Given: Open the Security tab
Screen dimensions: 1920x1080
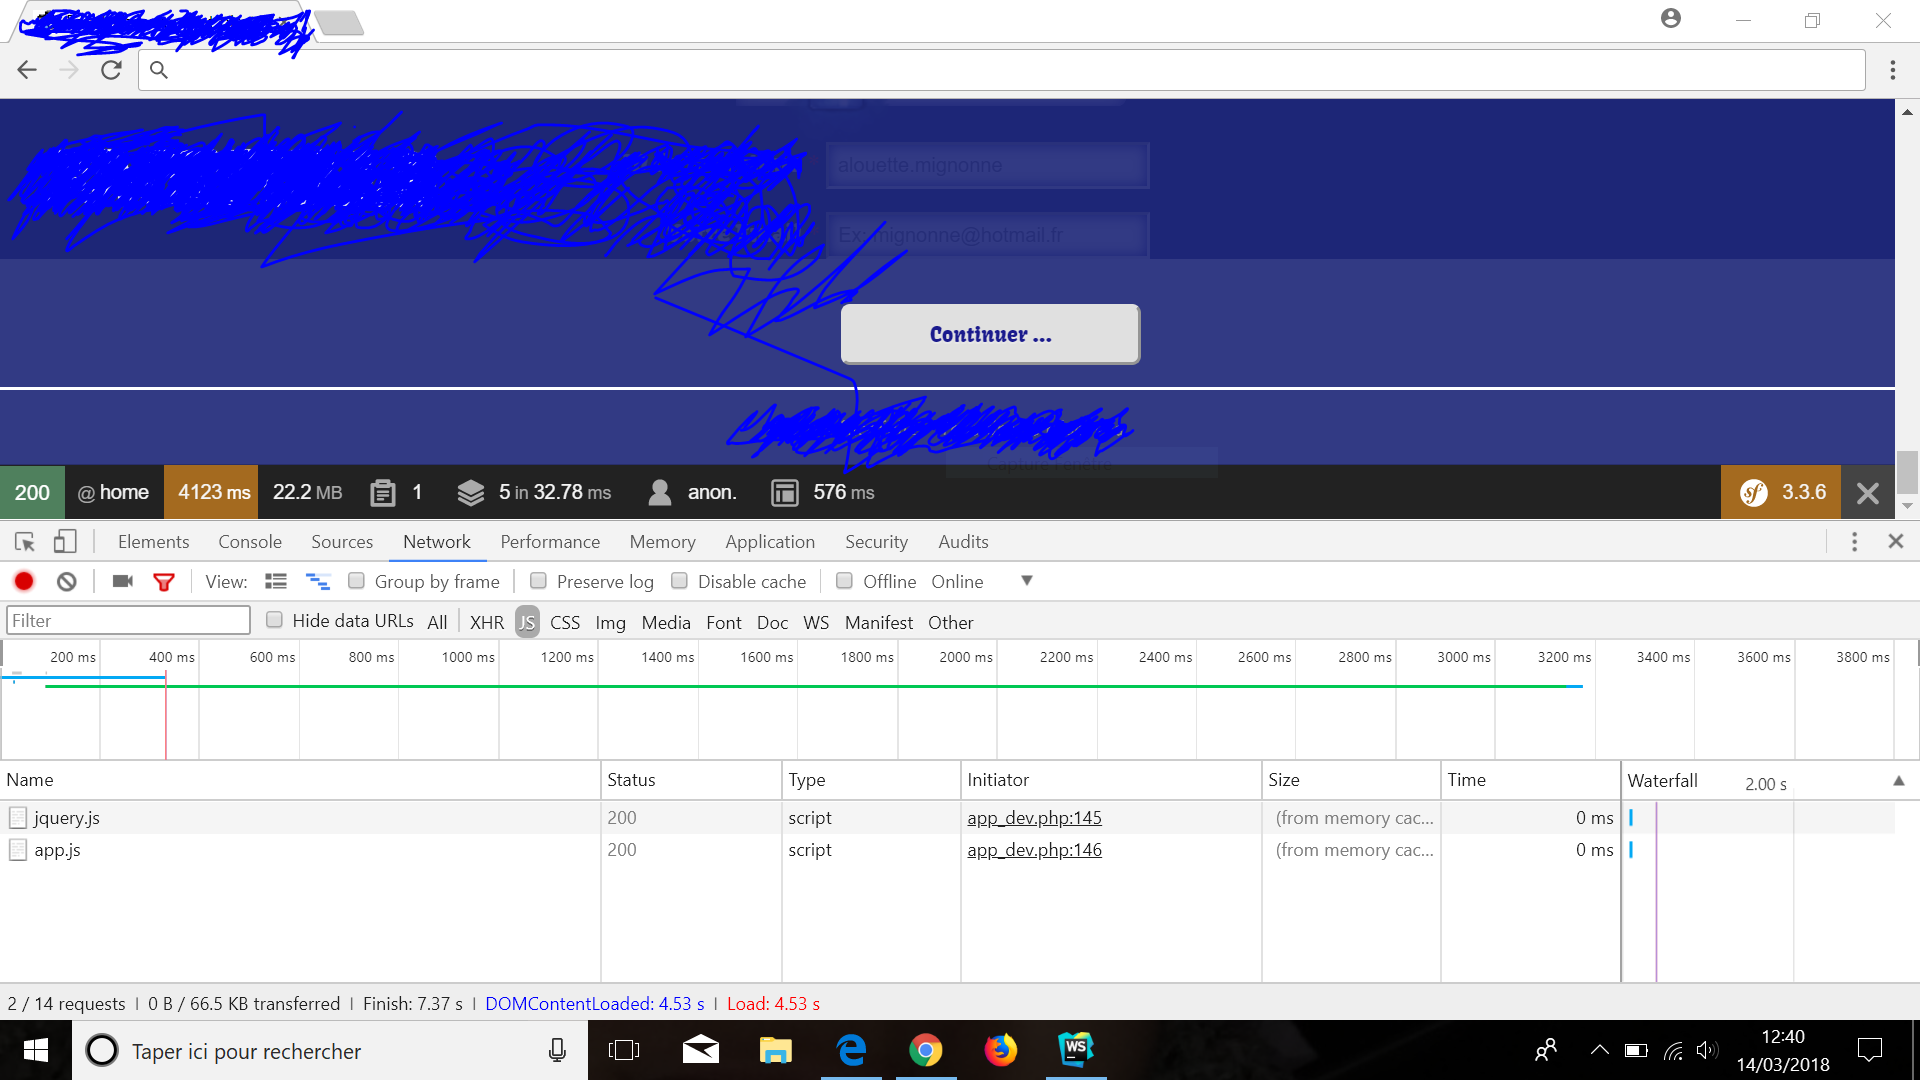Looking at the screenshot, I should click(876, 542).
